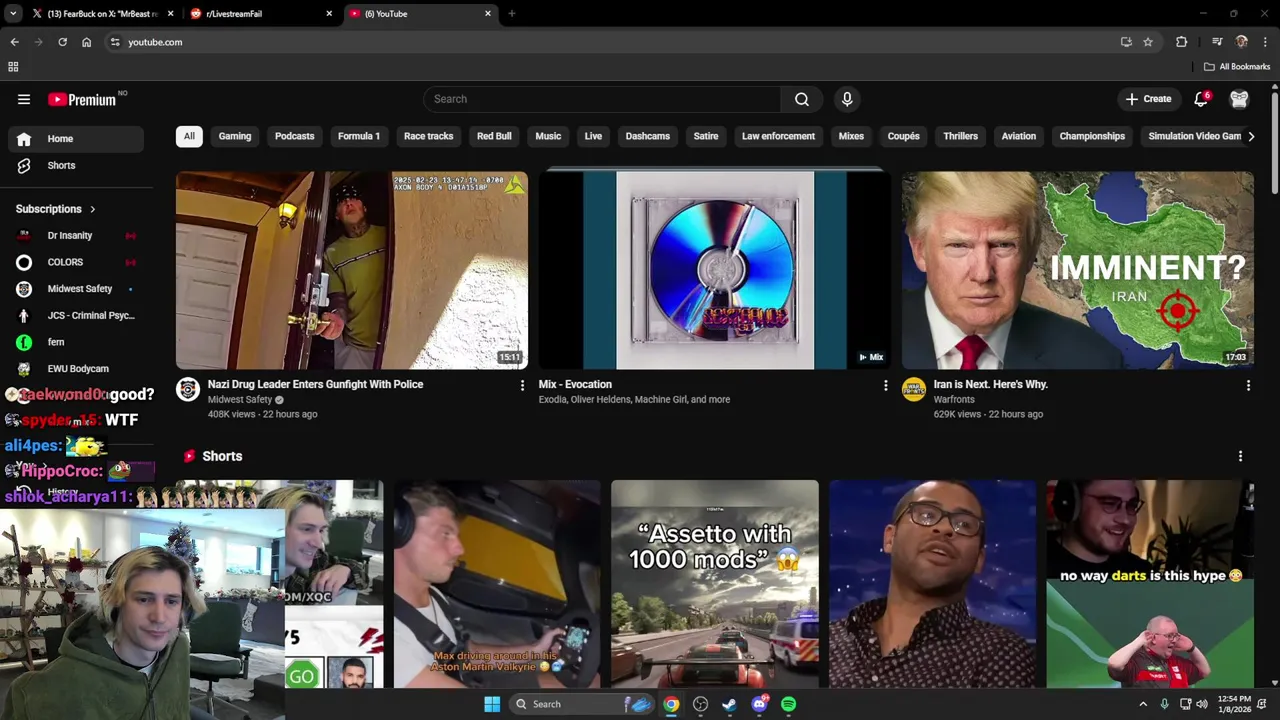Click the browser address bar

610,42
